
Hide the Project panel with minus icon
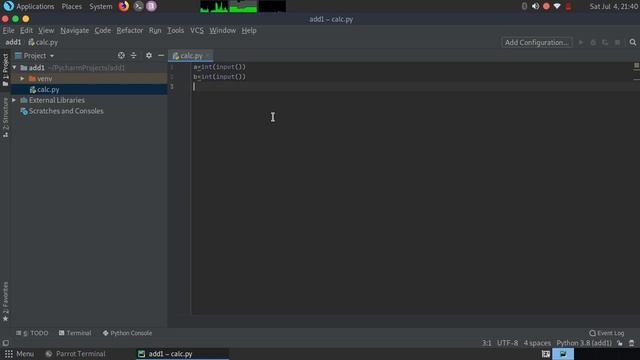(161, 56)
